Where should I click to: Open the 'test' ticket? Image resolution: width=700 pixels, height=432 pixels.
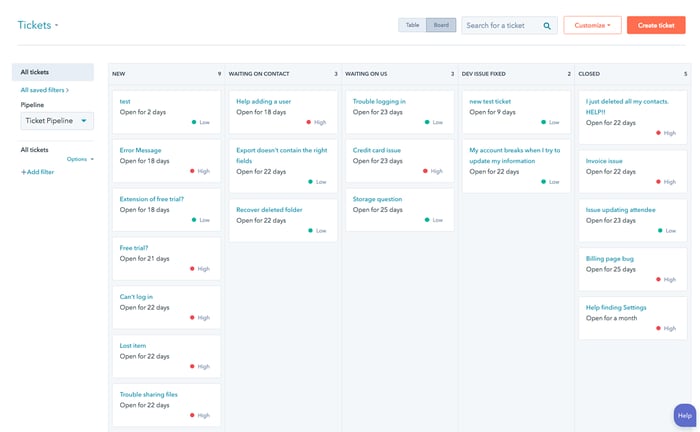coord(125,102)
